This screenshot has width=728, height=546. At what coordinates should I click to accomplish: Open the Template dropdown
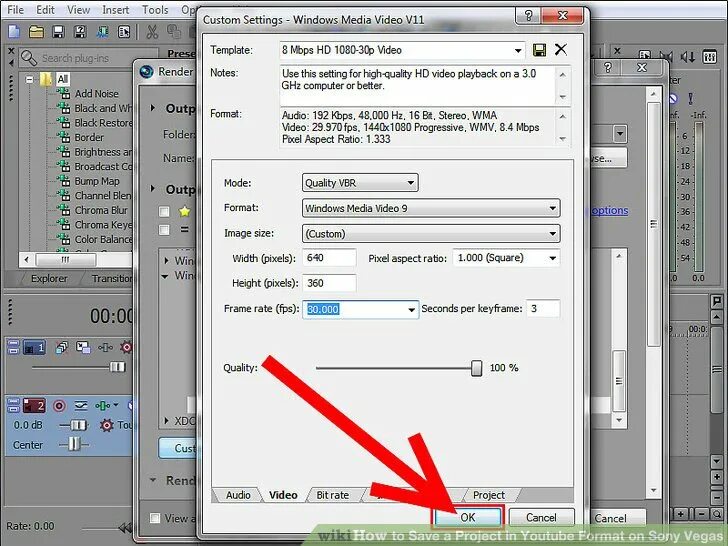518,50
